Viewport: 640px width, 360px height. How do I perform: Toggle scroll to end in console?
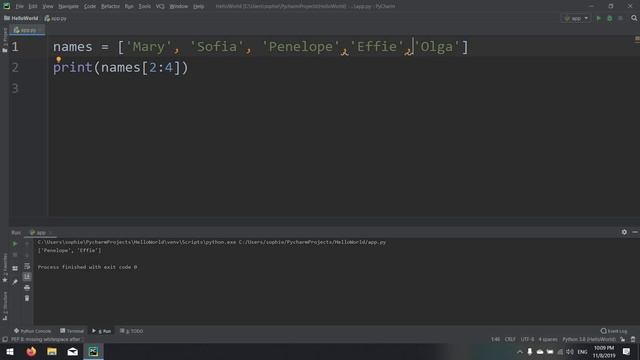click(27, 277)
